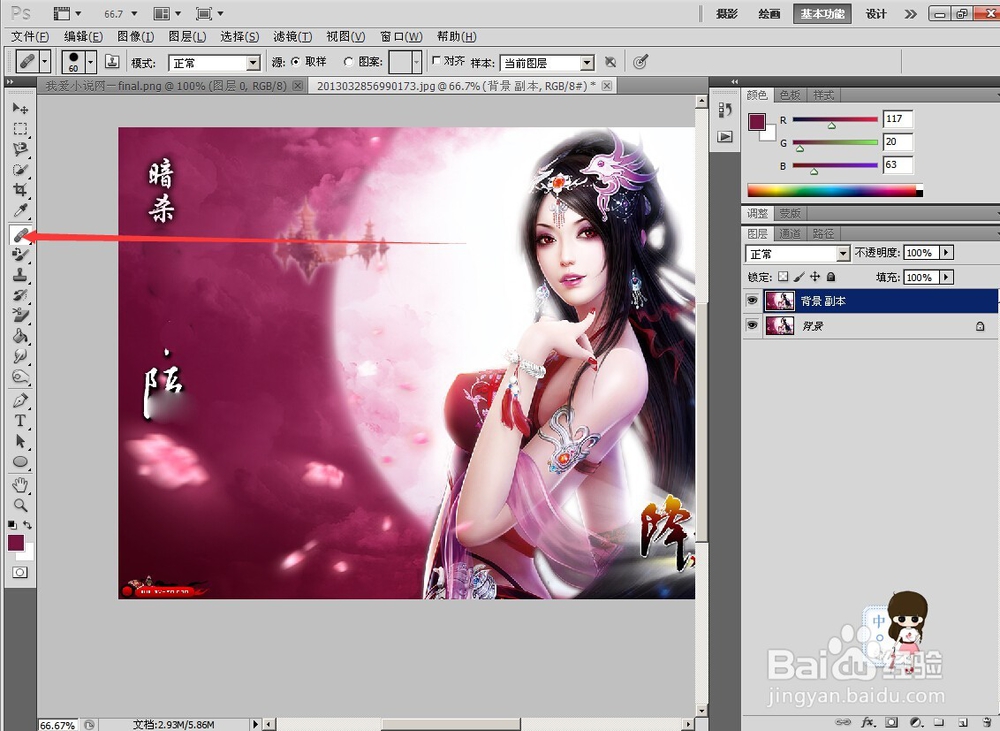The height and width of the screenshot is (731, 1000).
Task: Switch to the 色板 tab
Action: pos(790,95)
